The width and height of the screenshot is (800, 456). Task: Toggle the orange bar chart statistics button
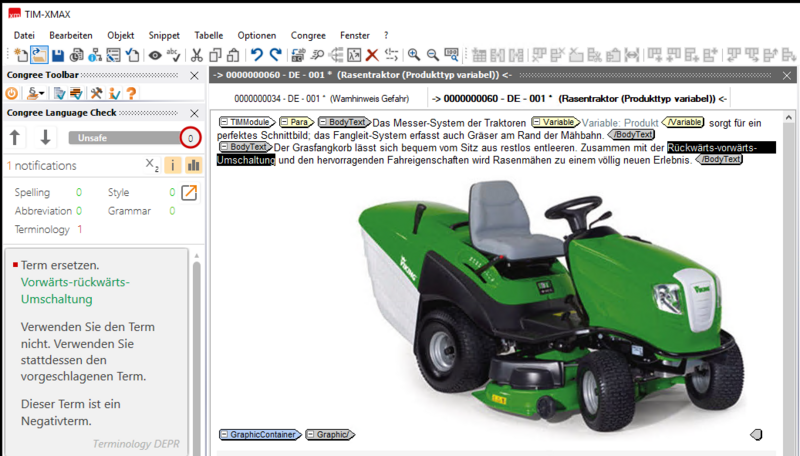(x=193, y=165)
